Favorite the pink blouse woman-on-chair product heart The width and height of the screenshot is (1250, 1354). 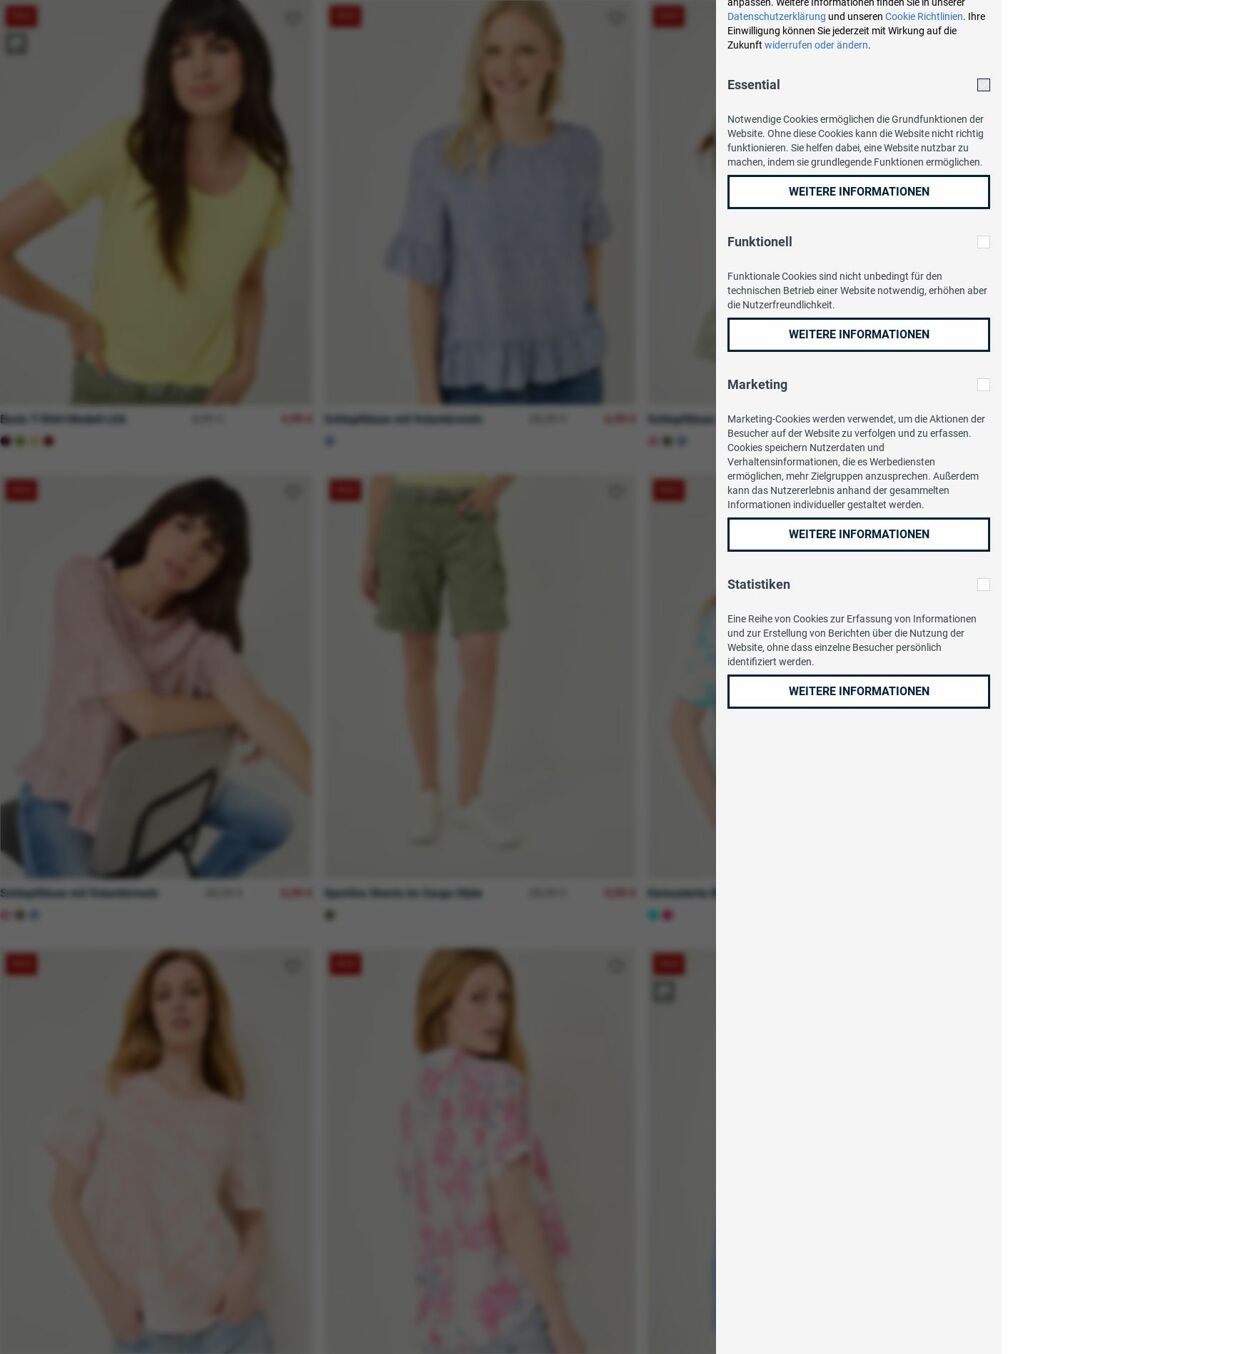click(293, 492)
